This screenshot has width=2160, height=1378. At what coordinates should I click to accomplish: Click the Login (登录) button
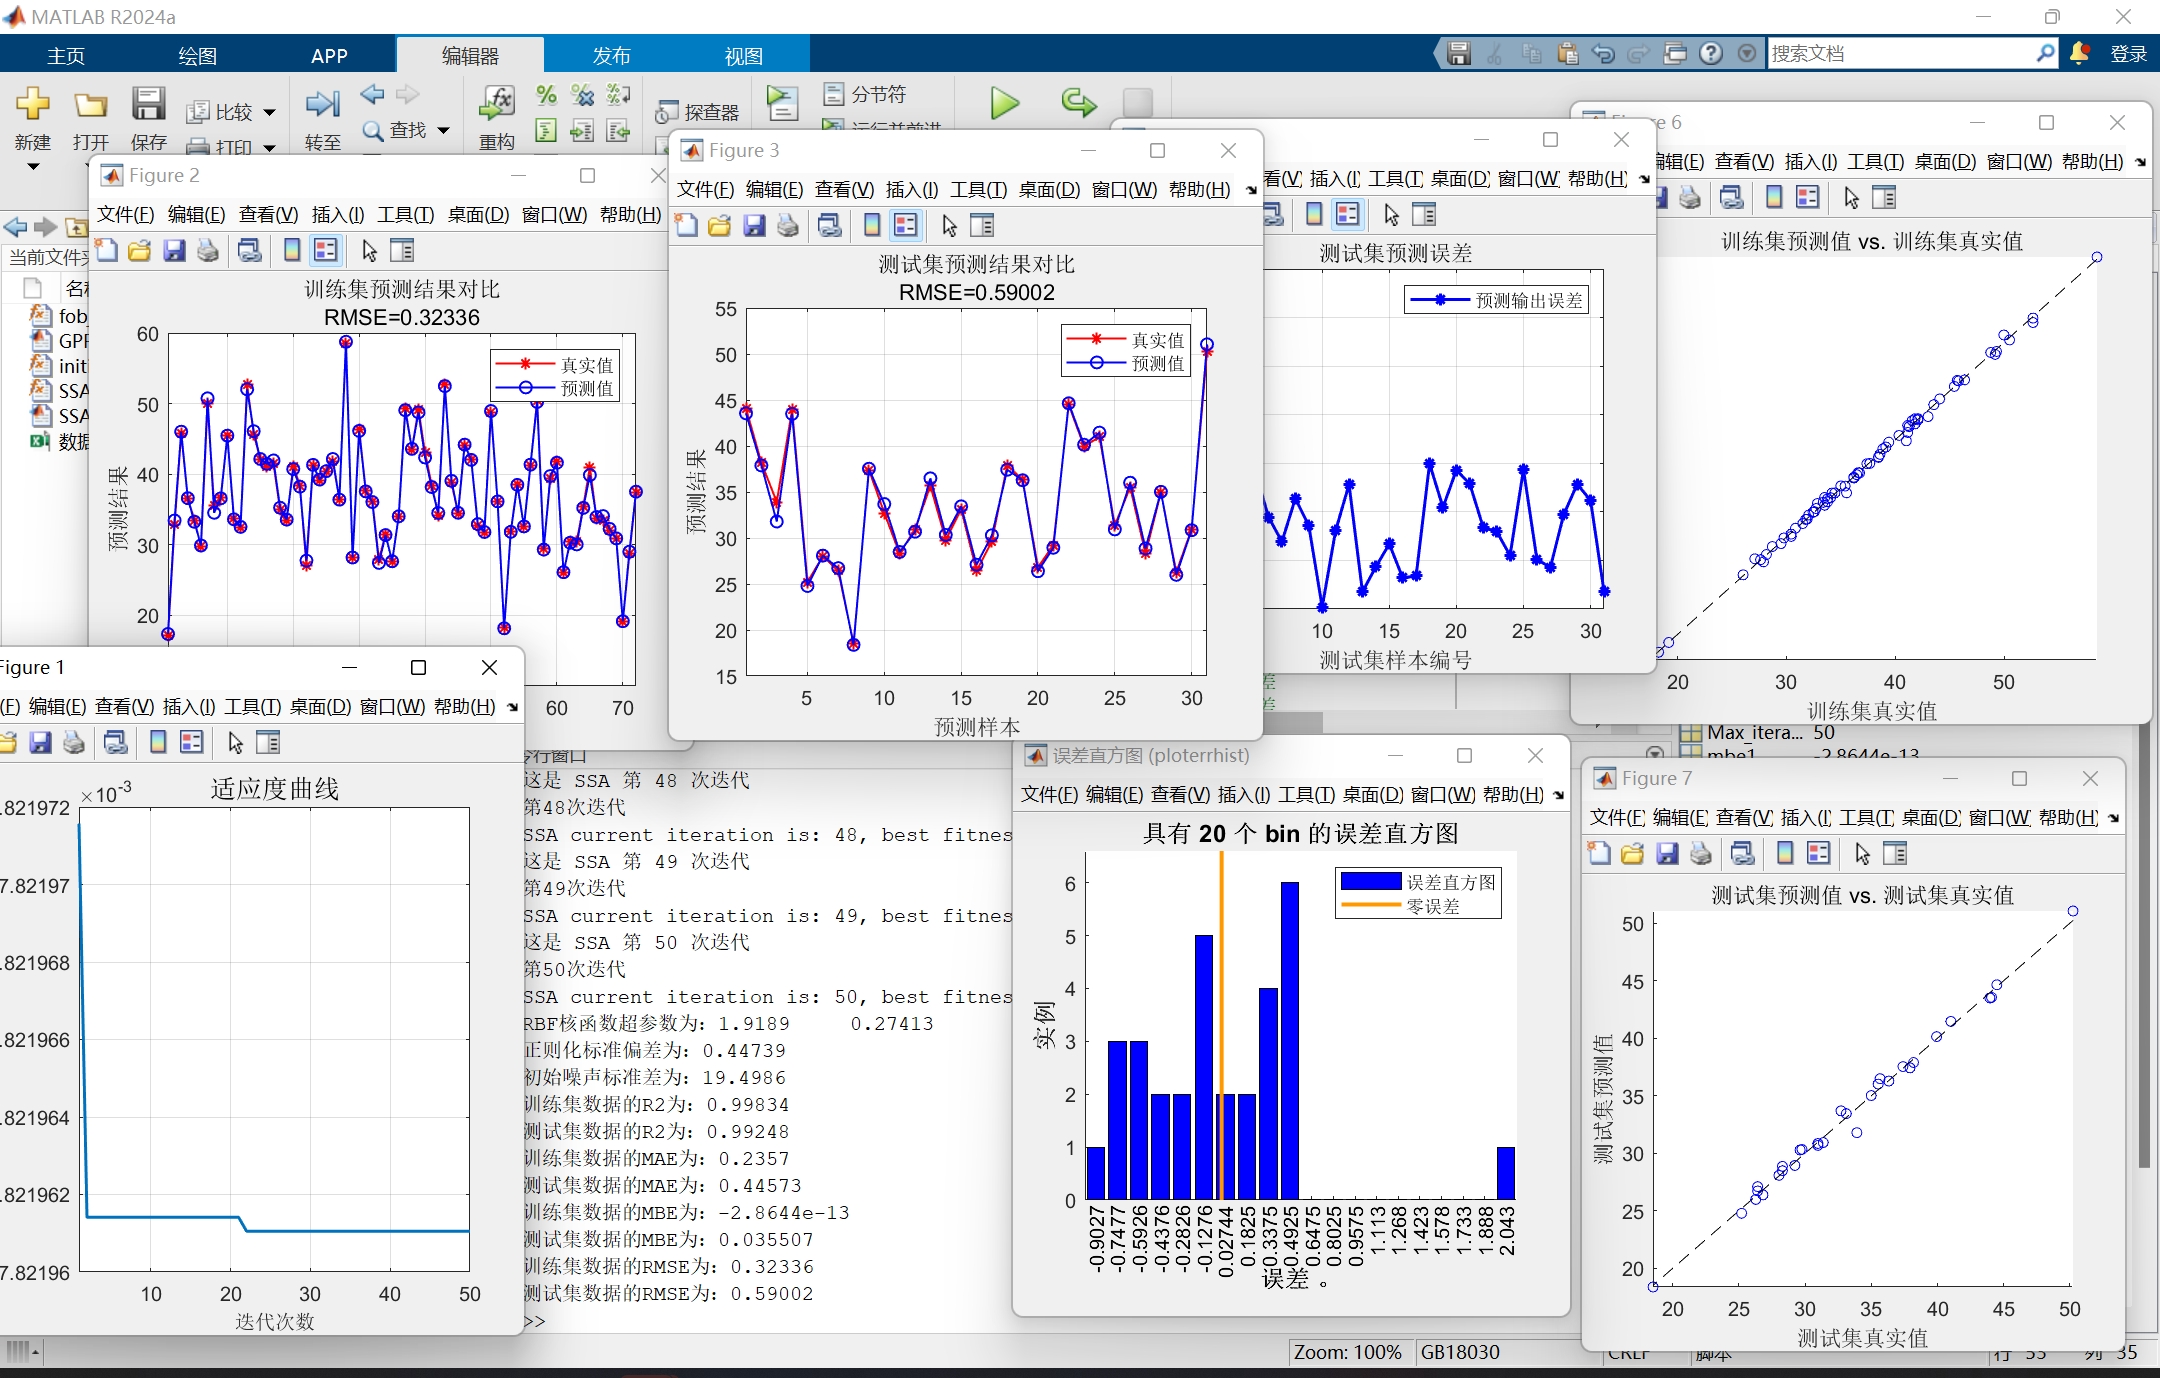[x=2128, y=54]
